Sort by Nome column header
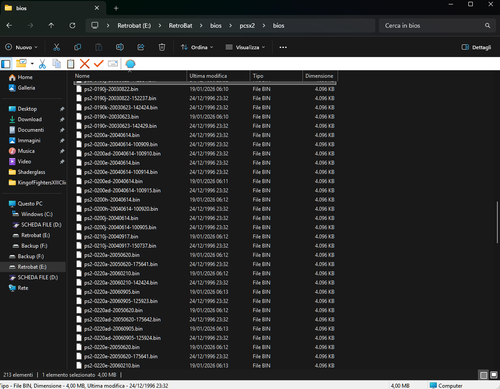The image size is (500, 389). (130, 76)
